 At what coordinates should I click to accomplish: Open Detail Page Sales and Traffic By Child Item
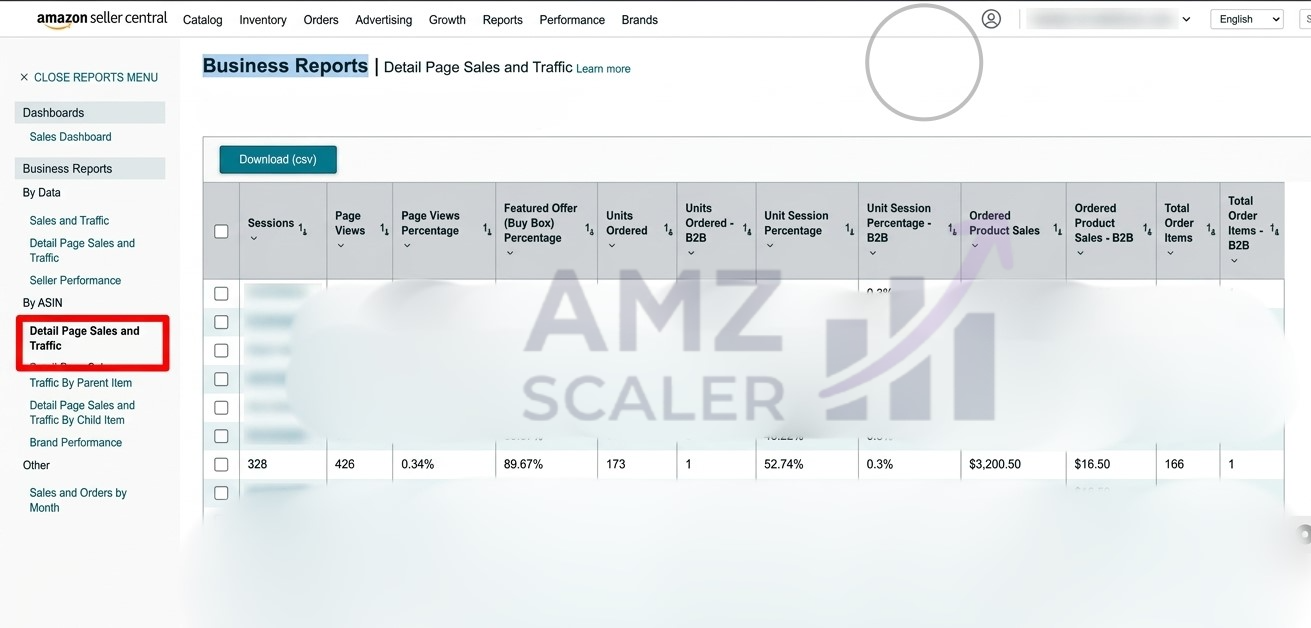(x=82, y=413)
